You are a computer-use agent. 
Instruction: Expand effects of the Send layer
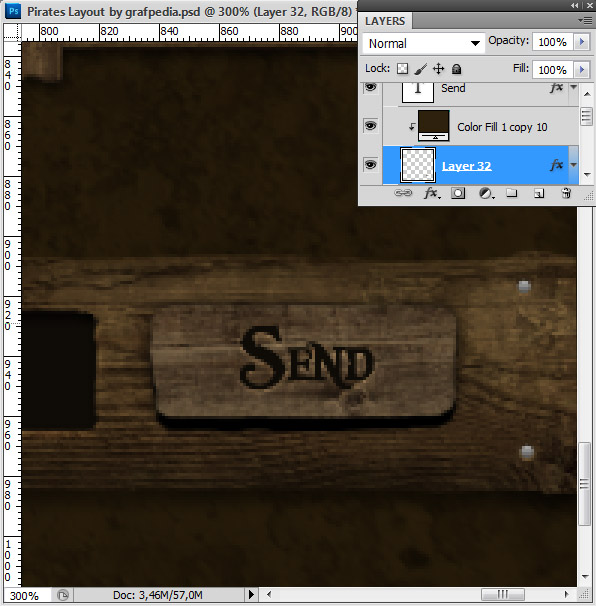pyautogui.click(x=574, y=87)
